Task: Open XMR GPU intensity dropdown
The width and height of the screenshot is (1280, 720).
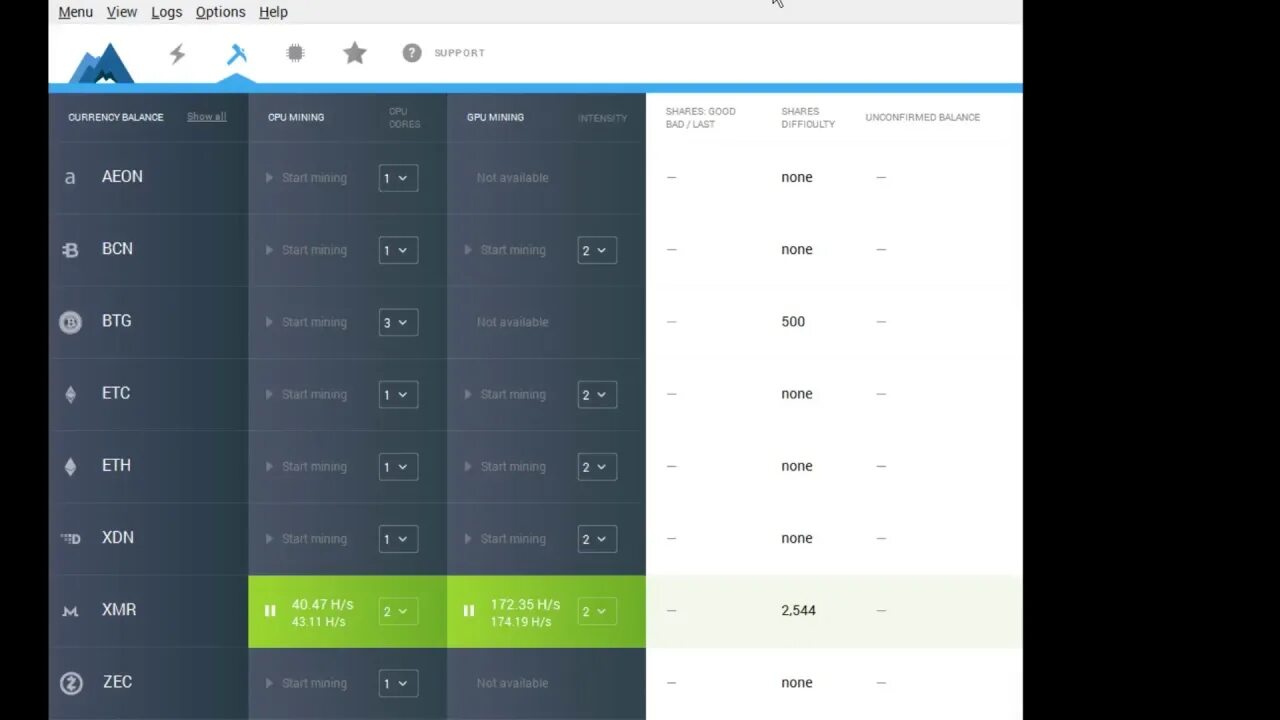Action: pyautogui.click(x=597, y=611)
